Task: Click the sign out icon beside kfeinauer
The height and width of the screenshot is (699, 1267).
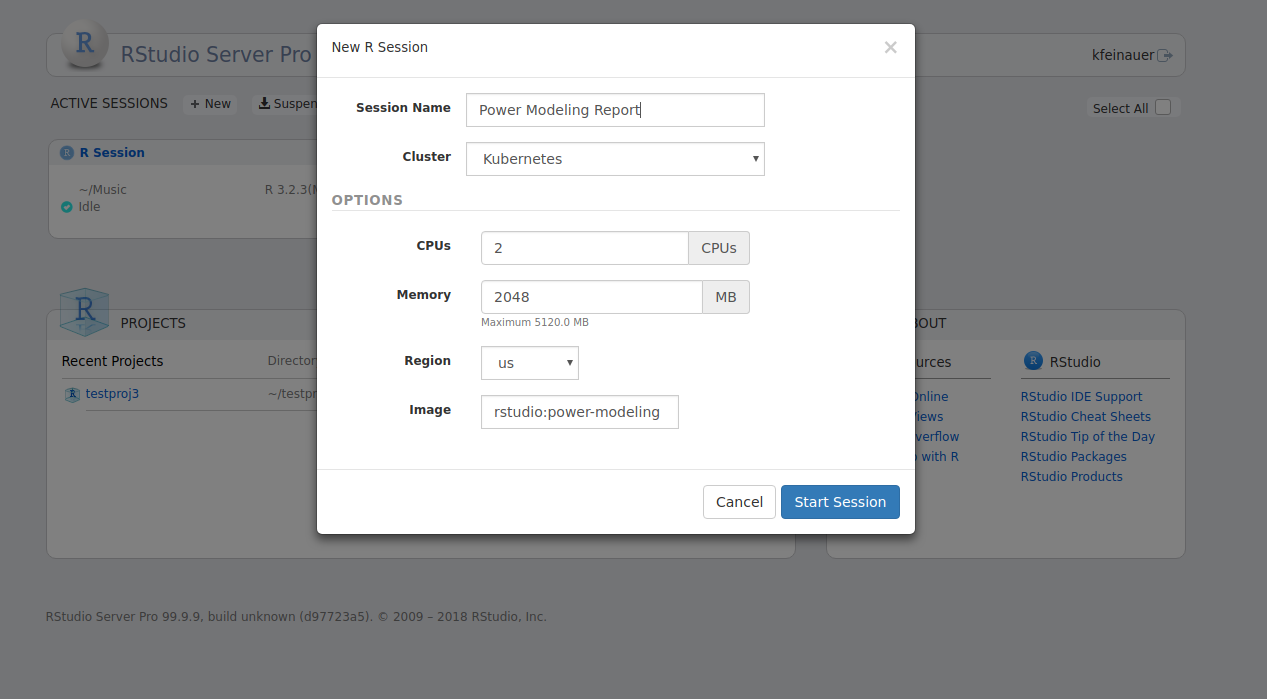Action: tap(1165, 56)
